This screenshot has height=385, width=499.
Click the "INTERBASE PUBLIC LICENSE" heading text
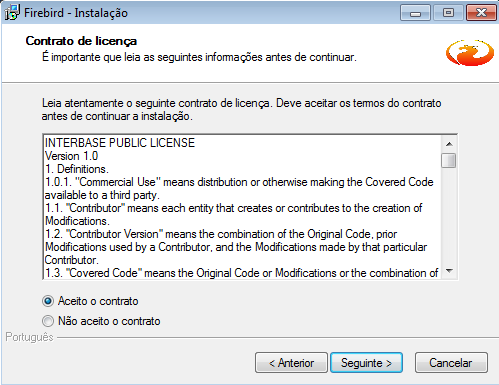point(120,143)
